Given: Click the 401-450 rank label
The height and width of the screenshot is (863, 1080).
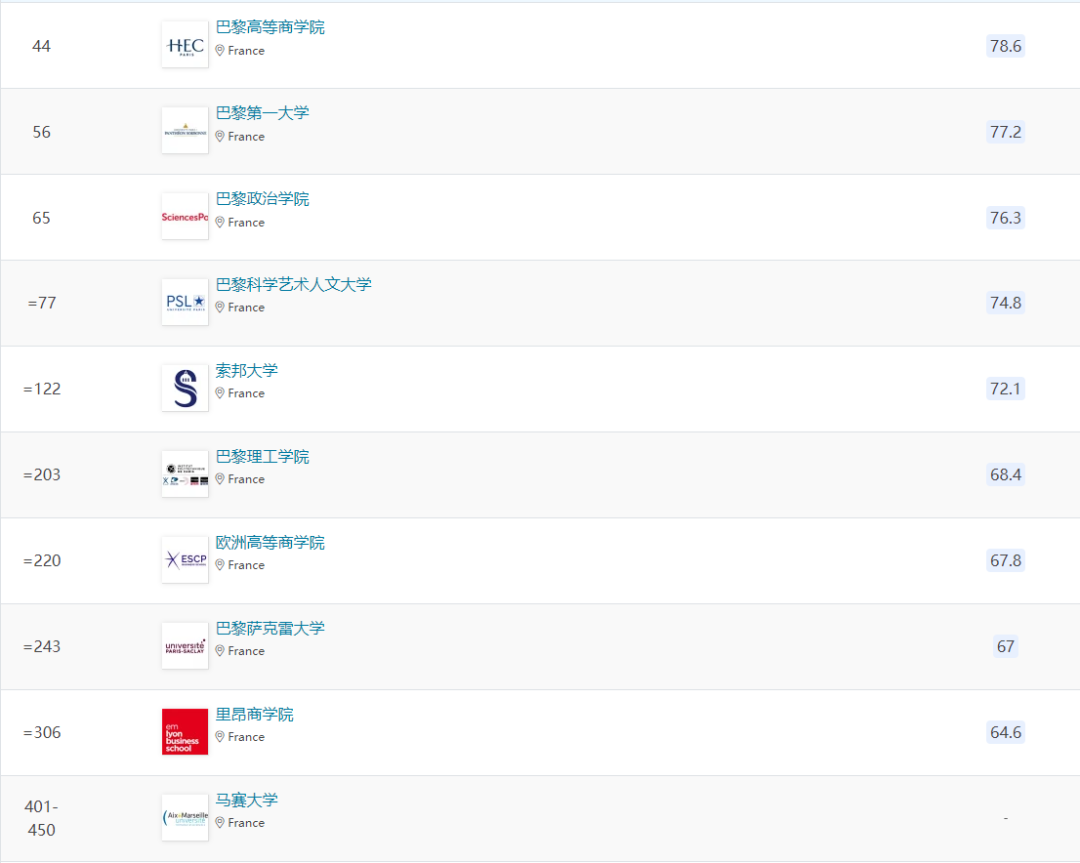Looking at the screenshot, I should (42, 816).
